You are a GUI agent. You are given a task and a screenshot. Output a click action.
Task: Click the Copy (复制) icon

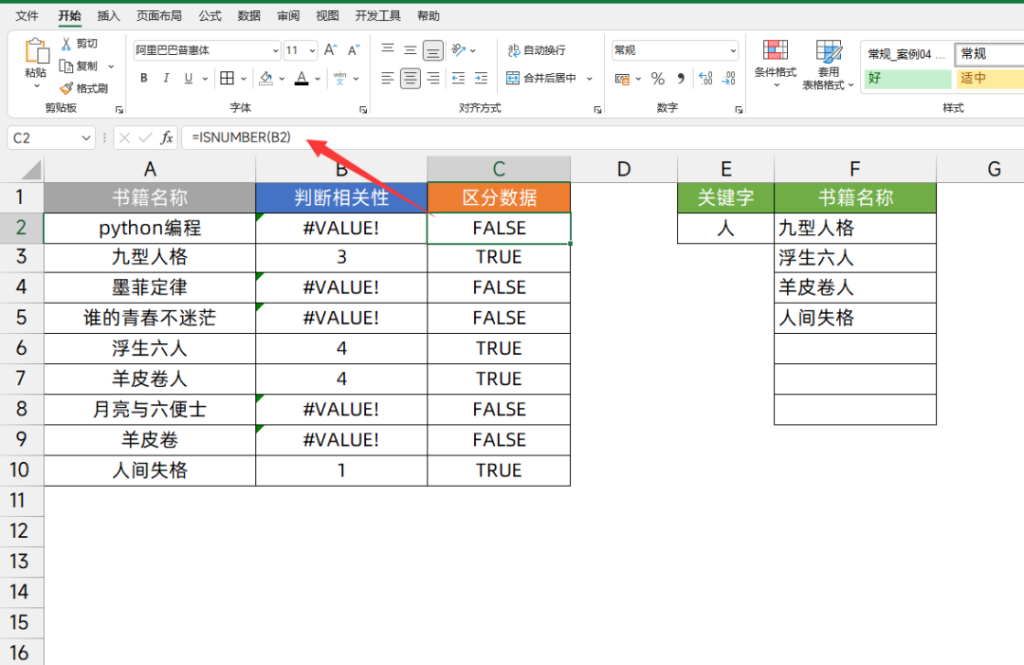click(66, 66)
